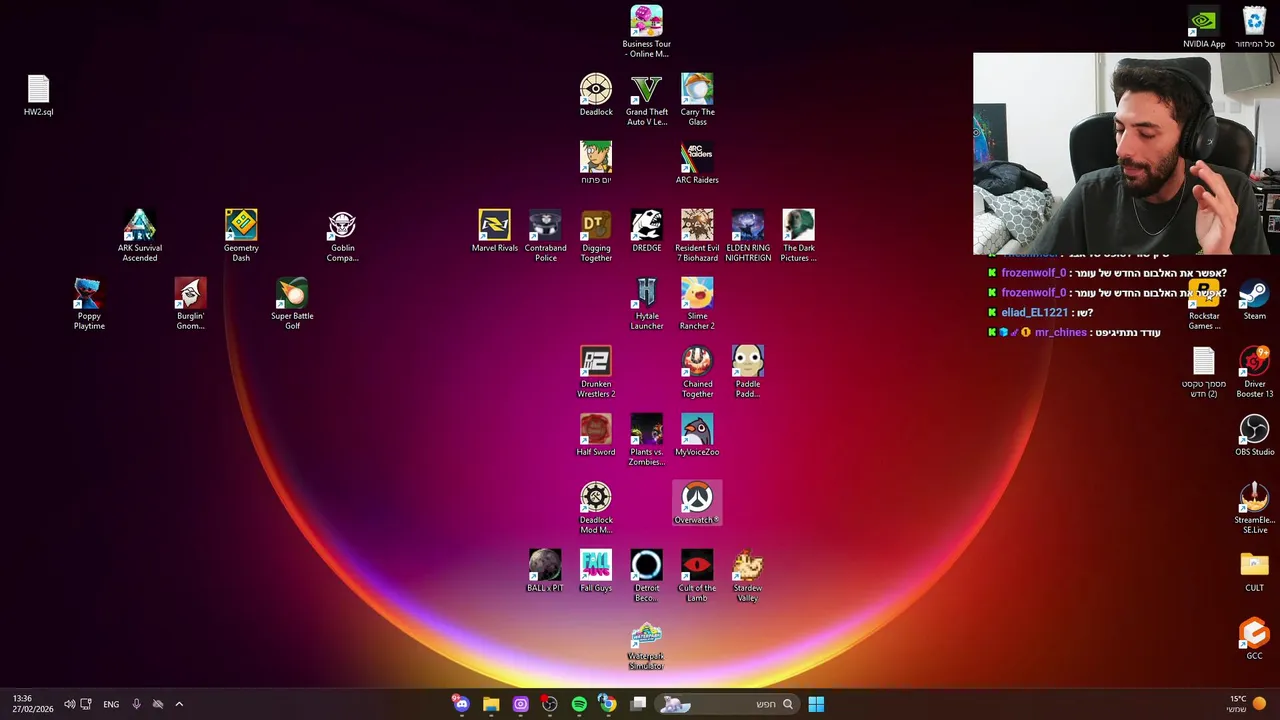
Task: Open File Explorer in the taskbar
Action: pos(491,704)
